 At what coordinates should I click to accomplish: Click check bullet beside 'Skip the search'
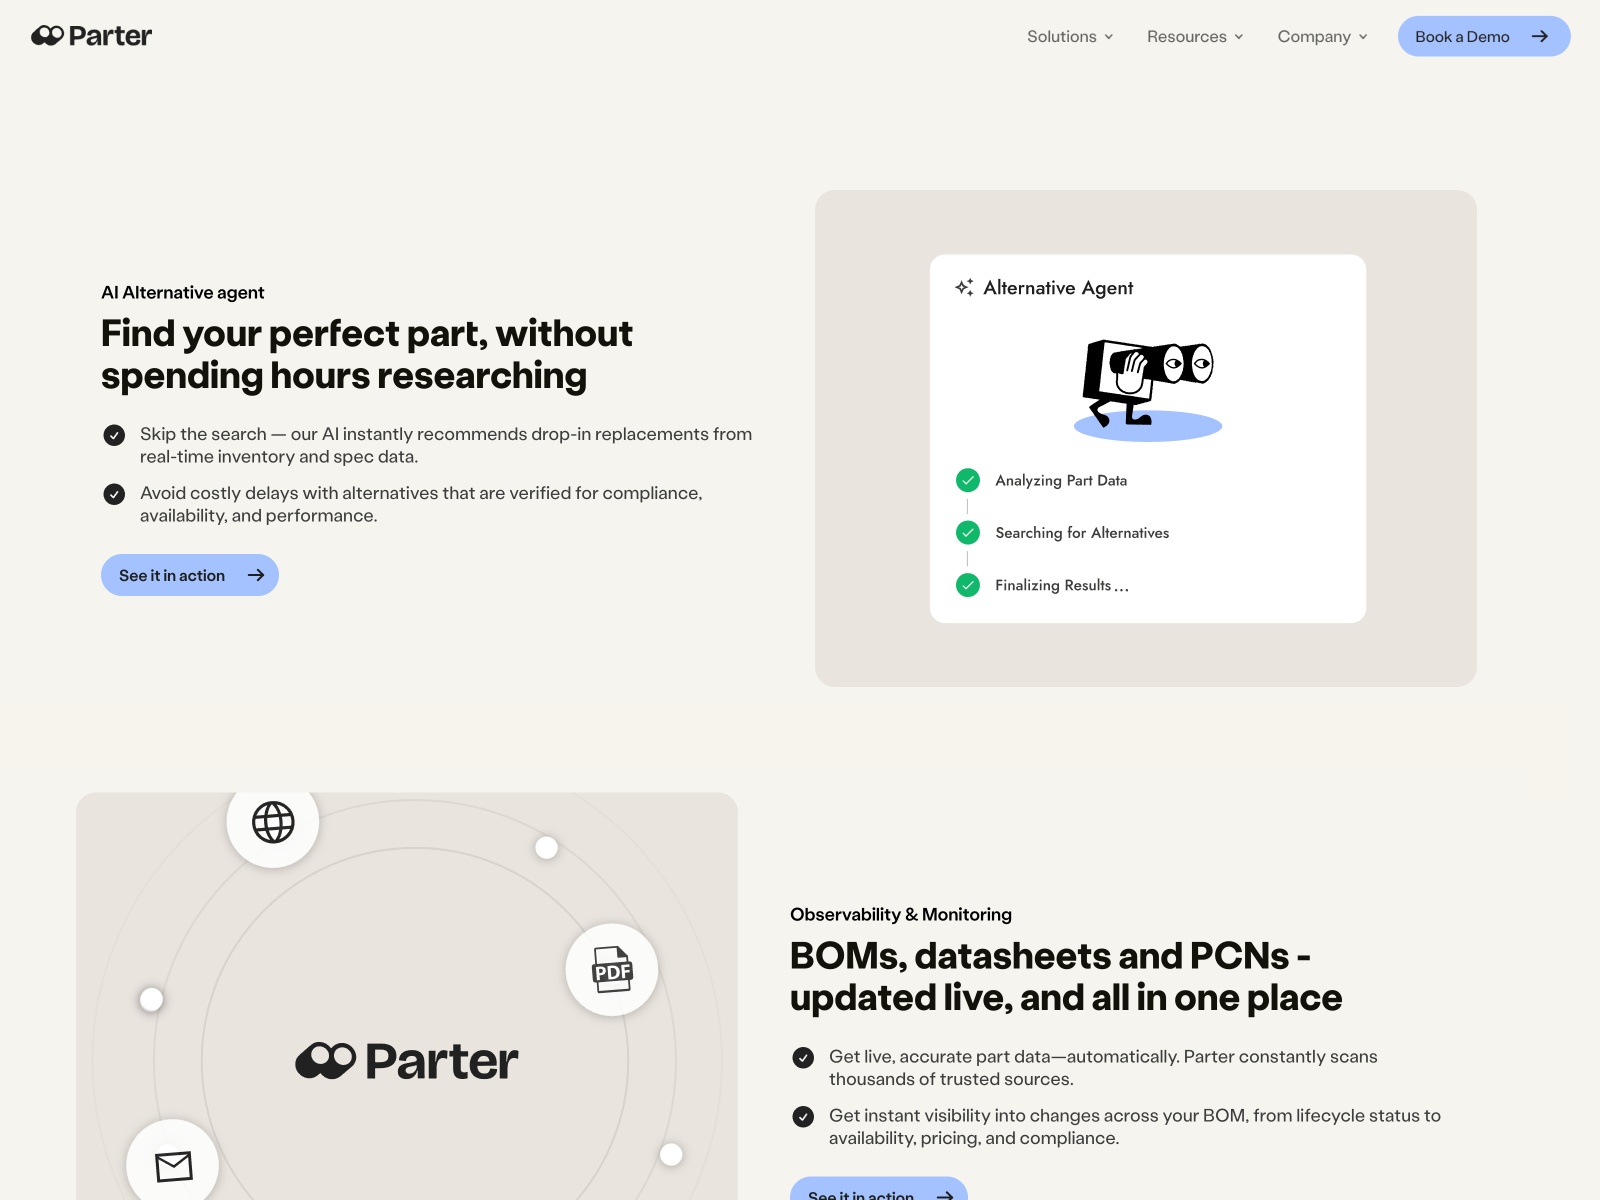(114, 435)
